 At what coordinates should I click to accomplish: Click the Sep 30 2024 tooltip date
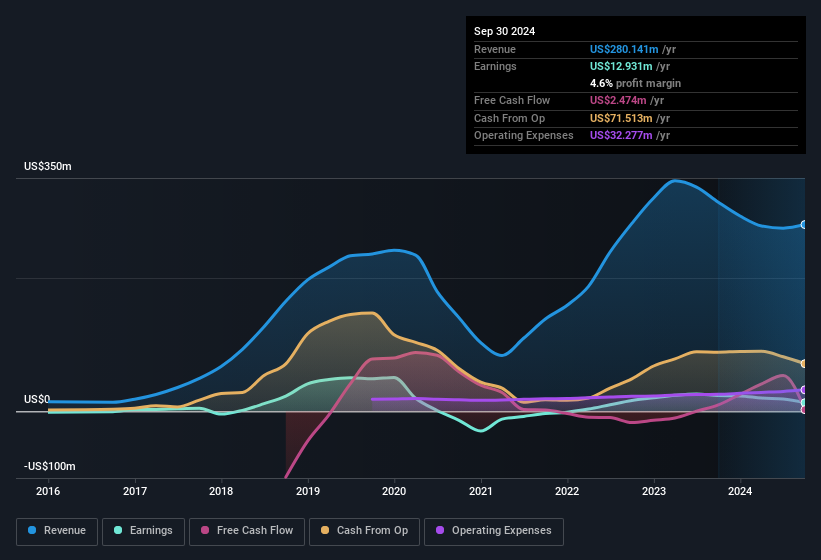[x=505, y=31]
